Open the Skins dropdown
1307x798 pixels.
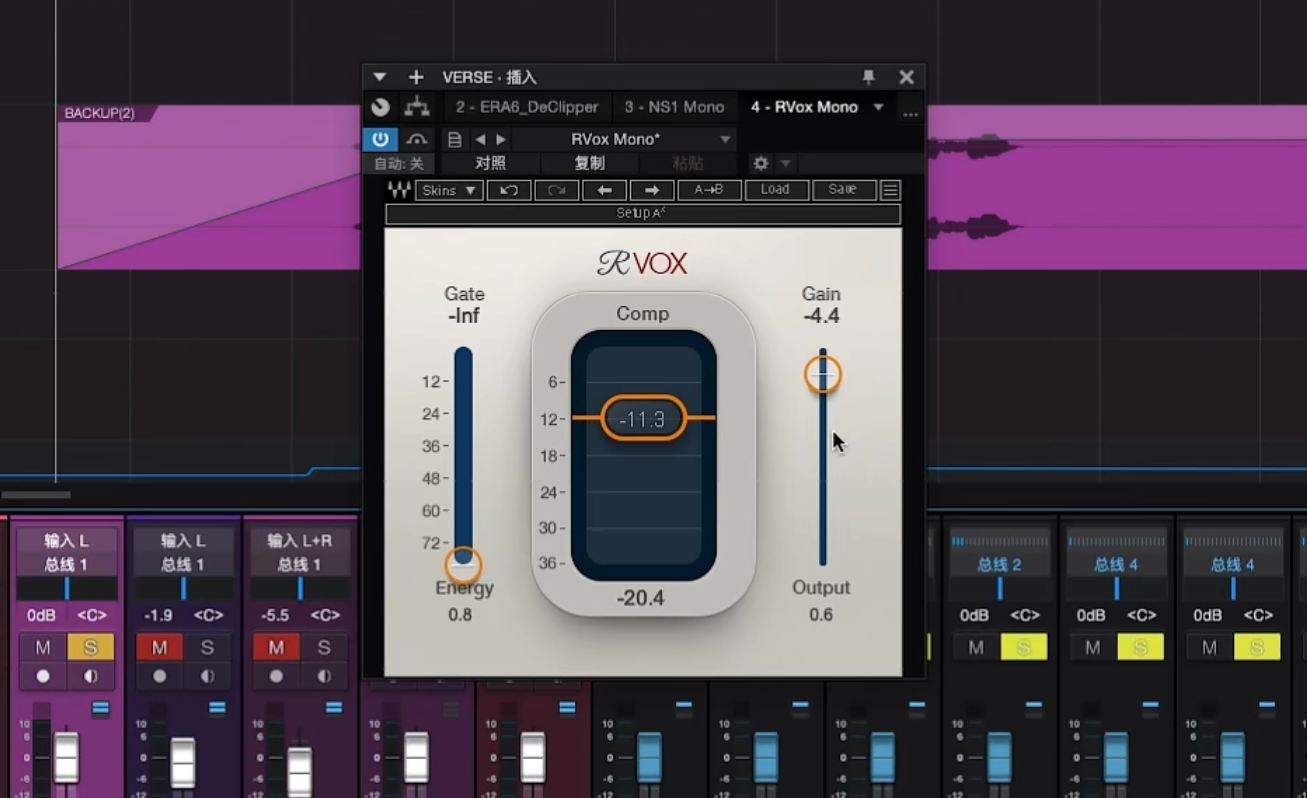[x=448, y=190]
